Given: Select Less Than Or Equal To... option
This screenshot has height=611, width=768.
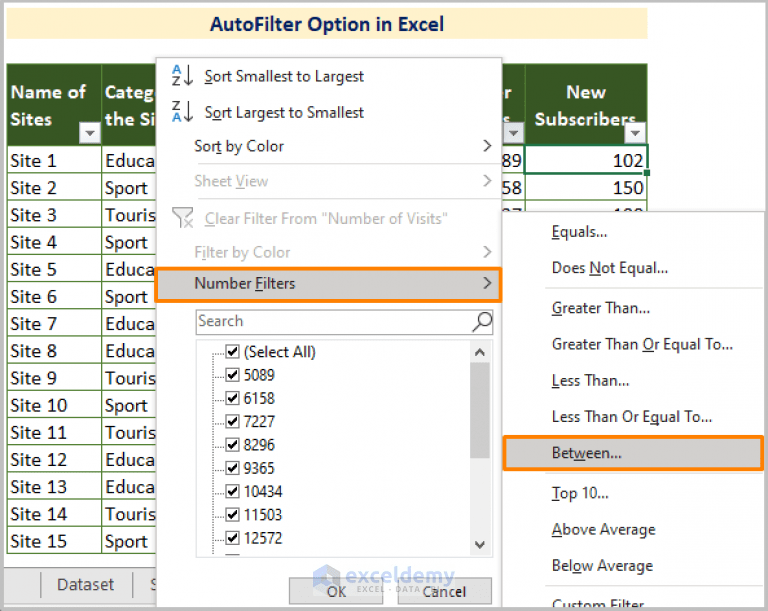Looking at the screenshot, I should (x=632, y=417).
